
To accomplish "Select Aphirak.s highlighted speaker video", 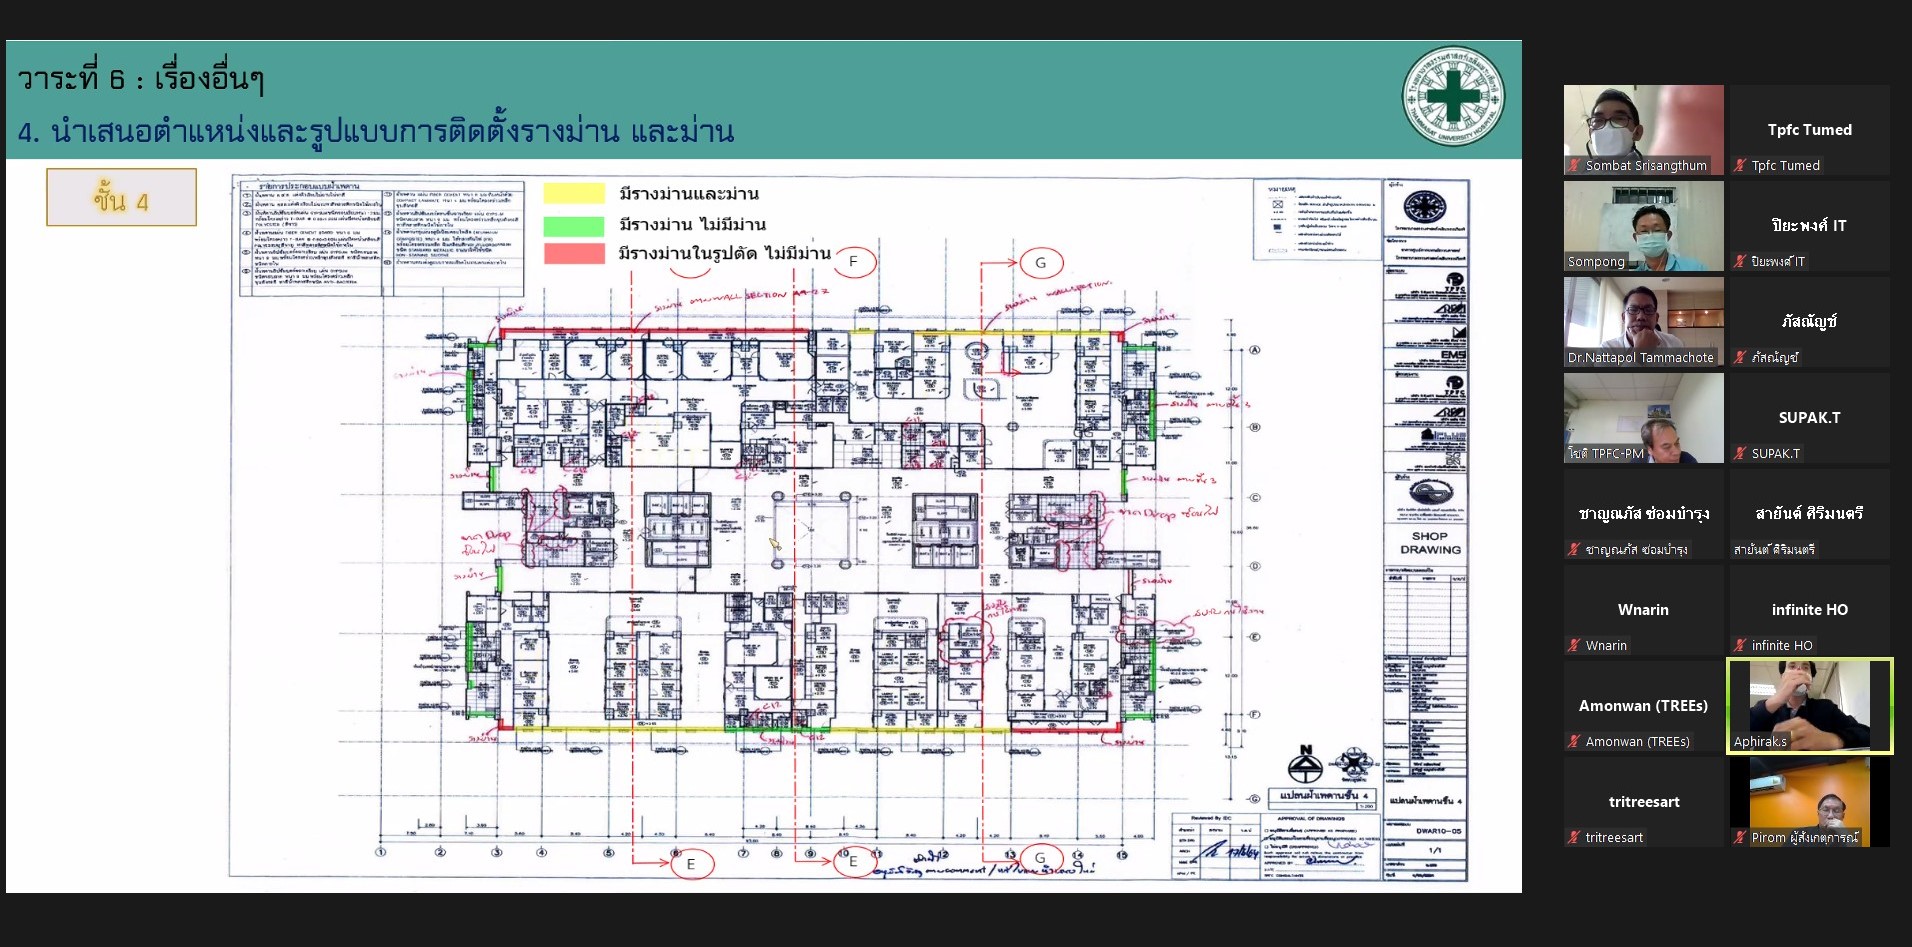I will (1809, 705).
